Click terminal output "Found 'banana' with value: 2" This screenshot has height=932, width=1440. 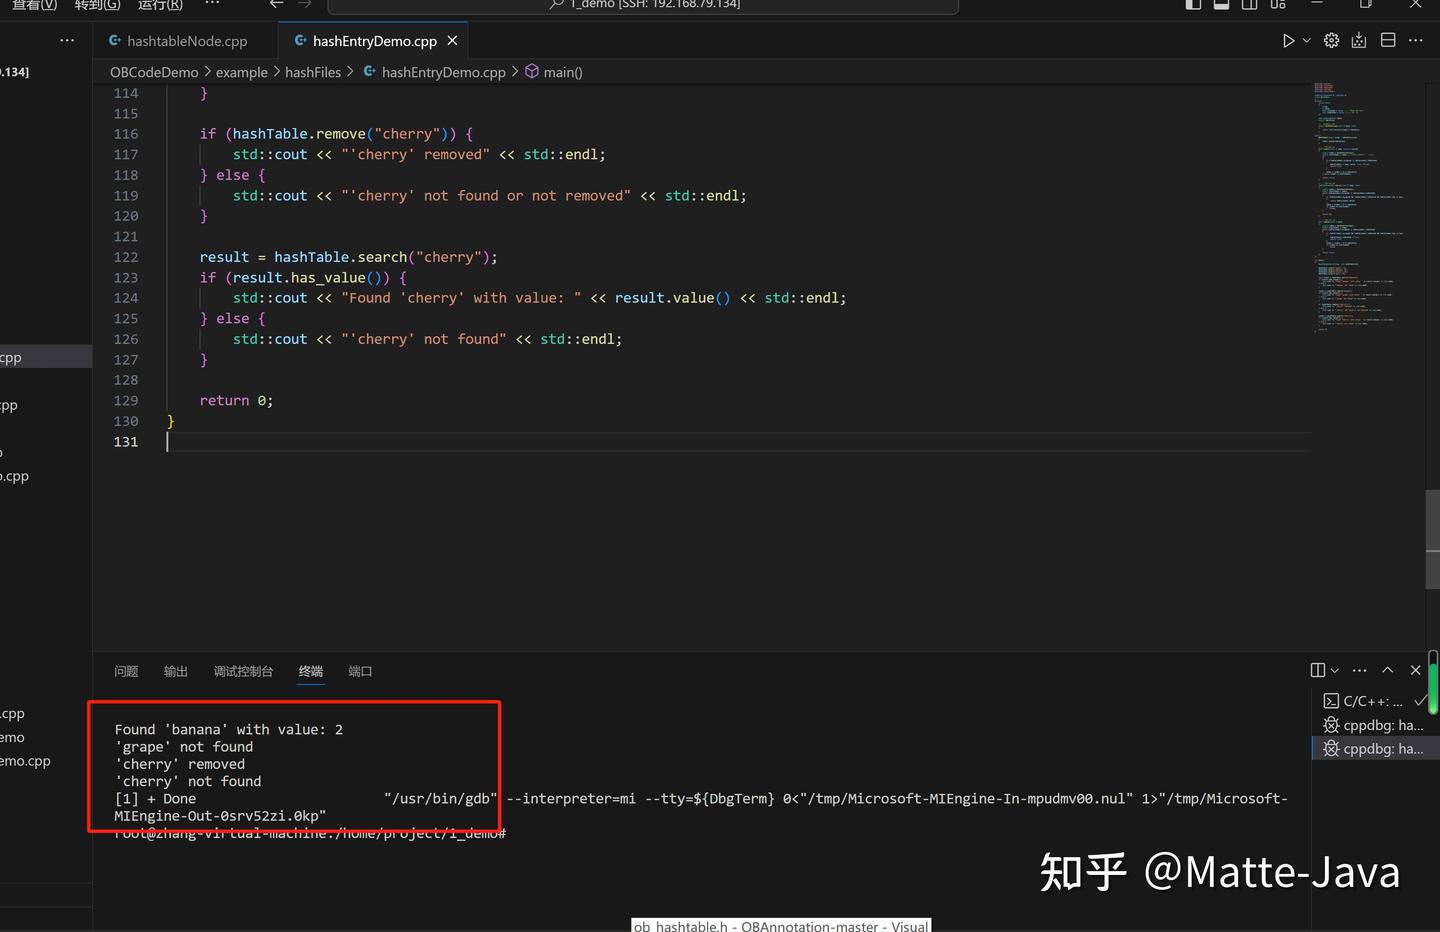(229, 730)
